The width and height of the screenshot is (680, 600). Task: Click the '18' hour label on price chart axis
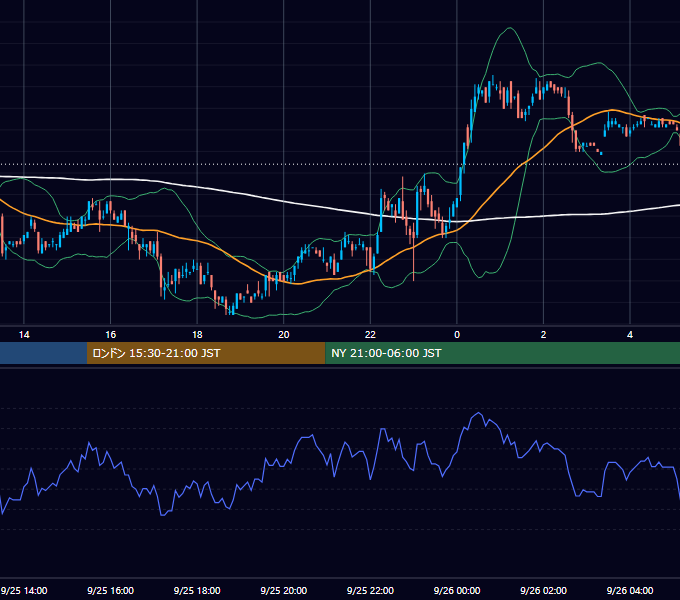[x=197, y=335]
